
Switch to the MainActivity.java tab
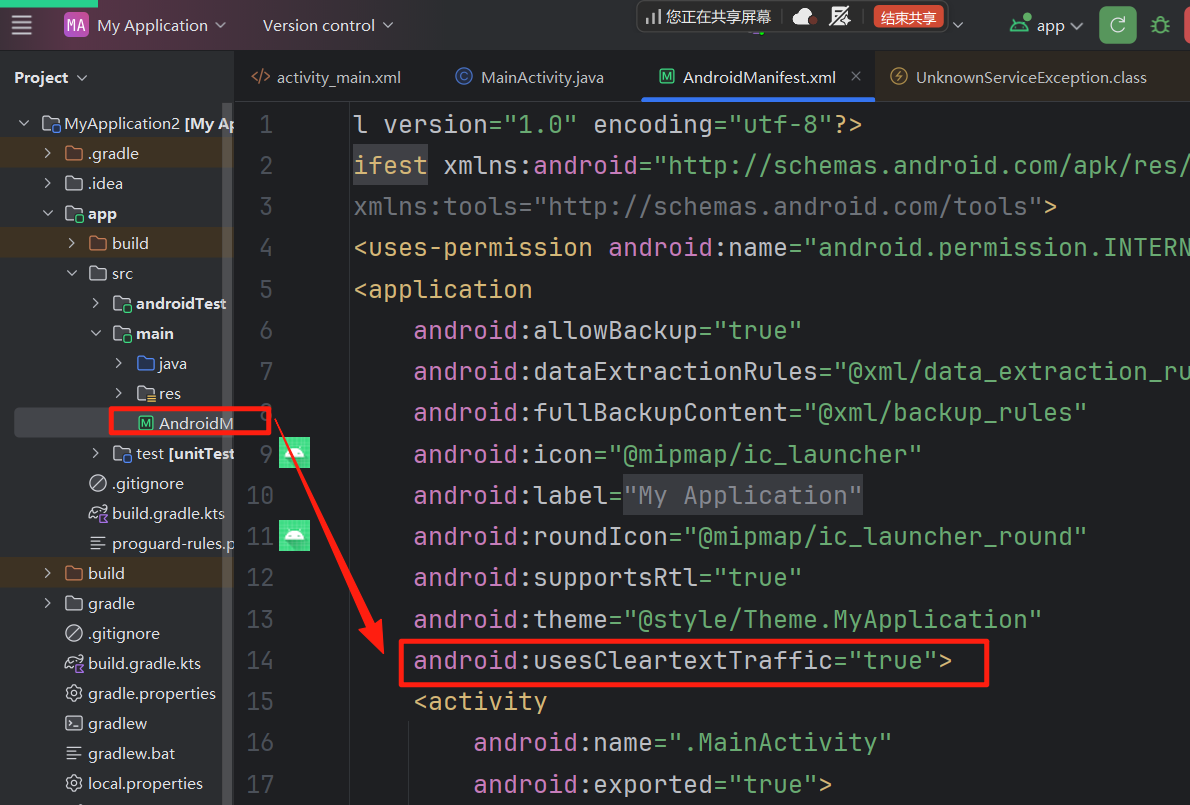(530, 77)
